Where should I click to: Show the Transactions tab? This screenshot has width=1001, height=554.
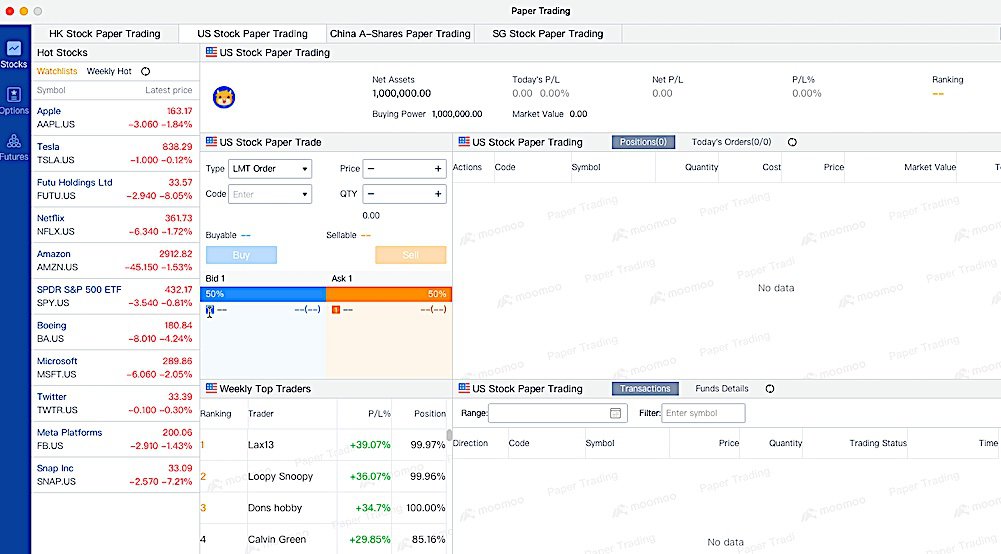[x=645, y=389]
